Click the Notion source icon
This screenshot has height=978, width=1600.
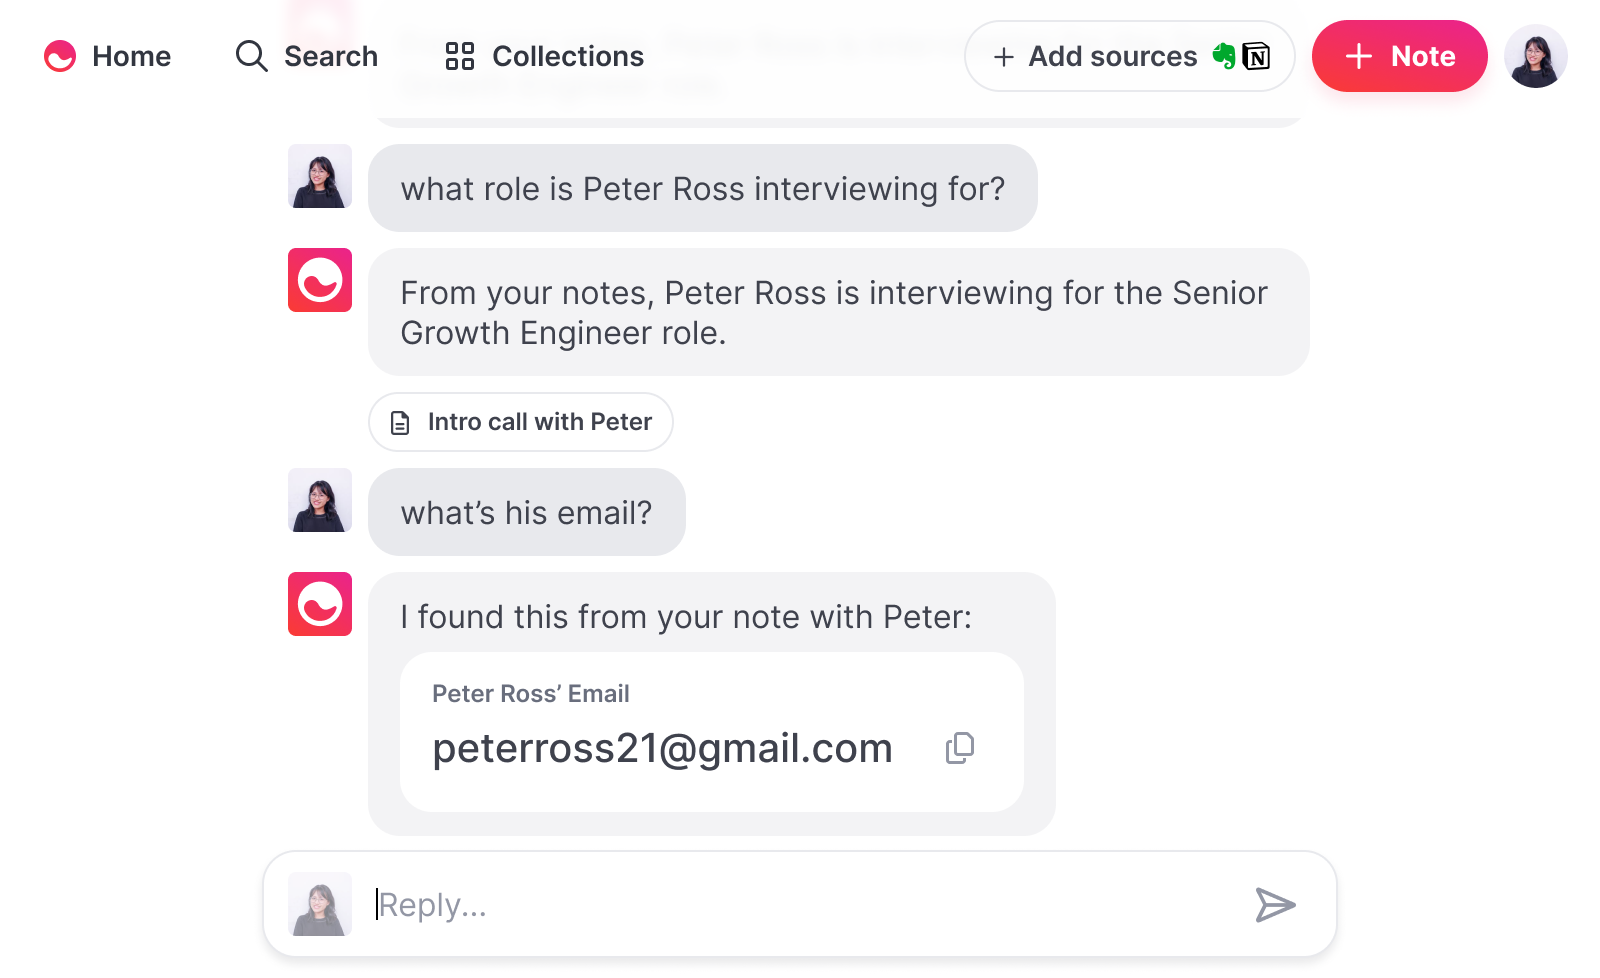coord(1256,57)
